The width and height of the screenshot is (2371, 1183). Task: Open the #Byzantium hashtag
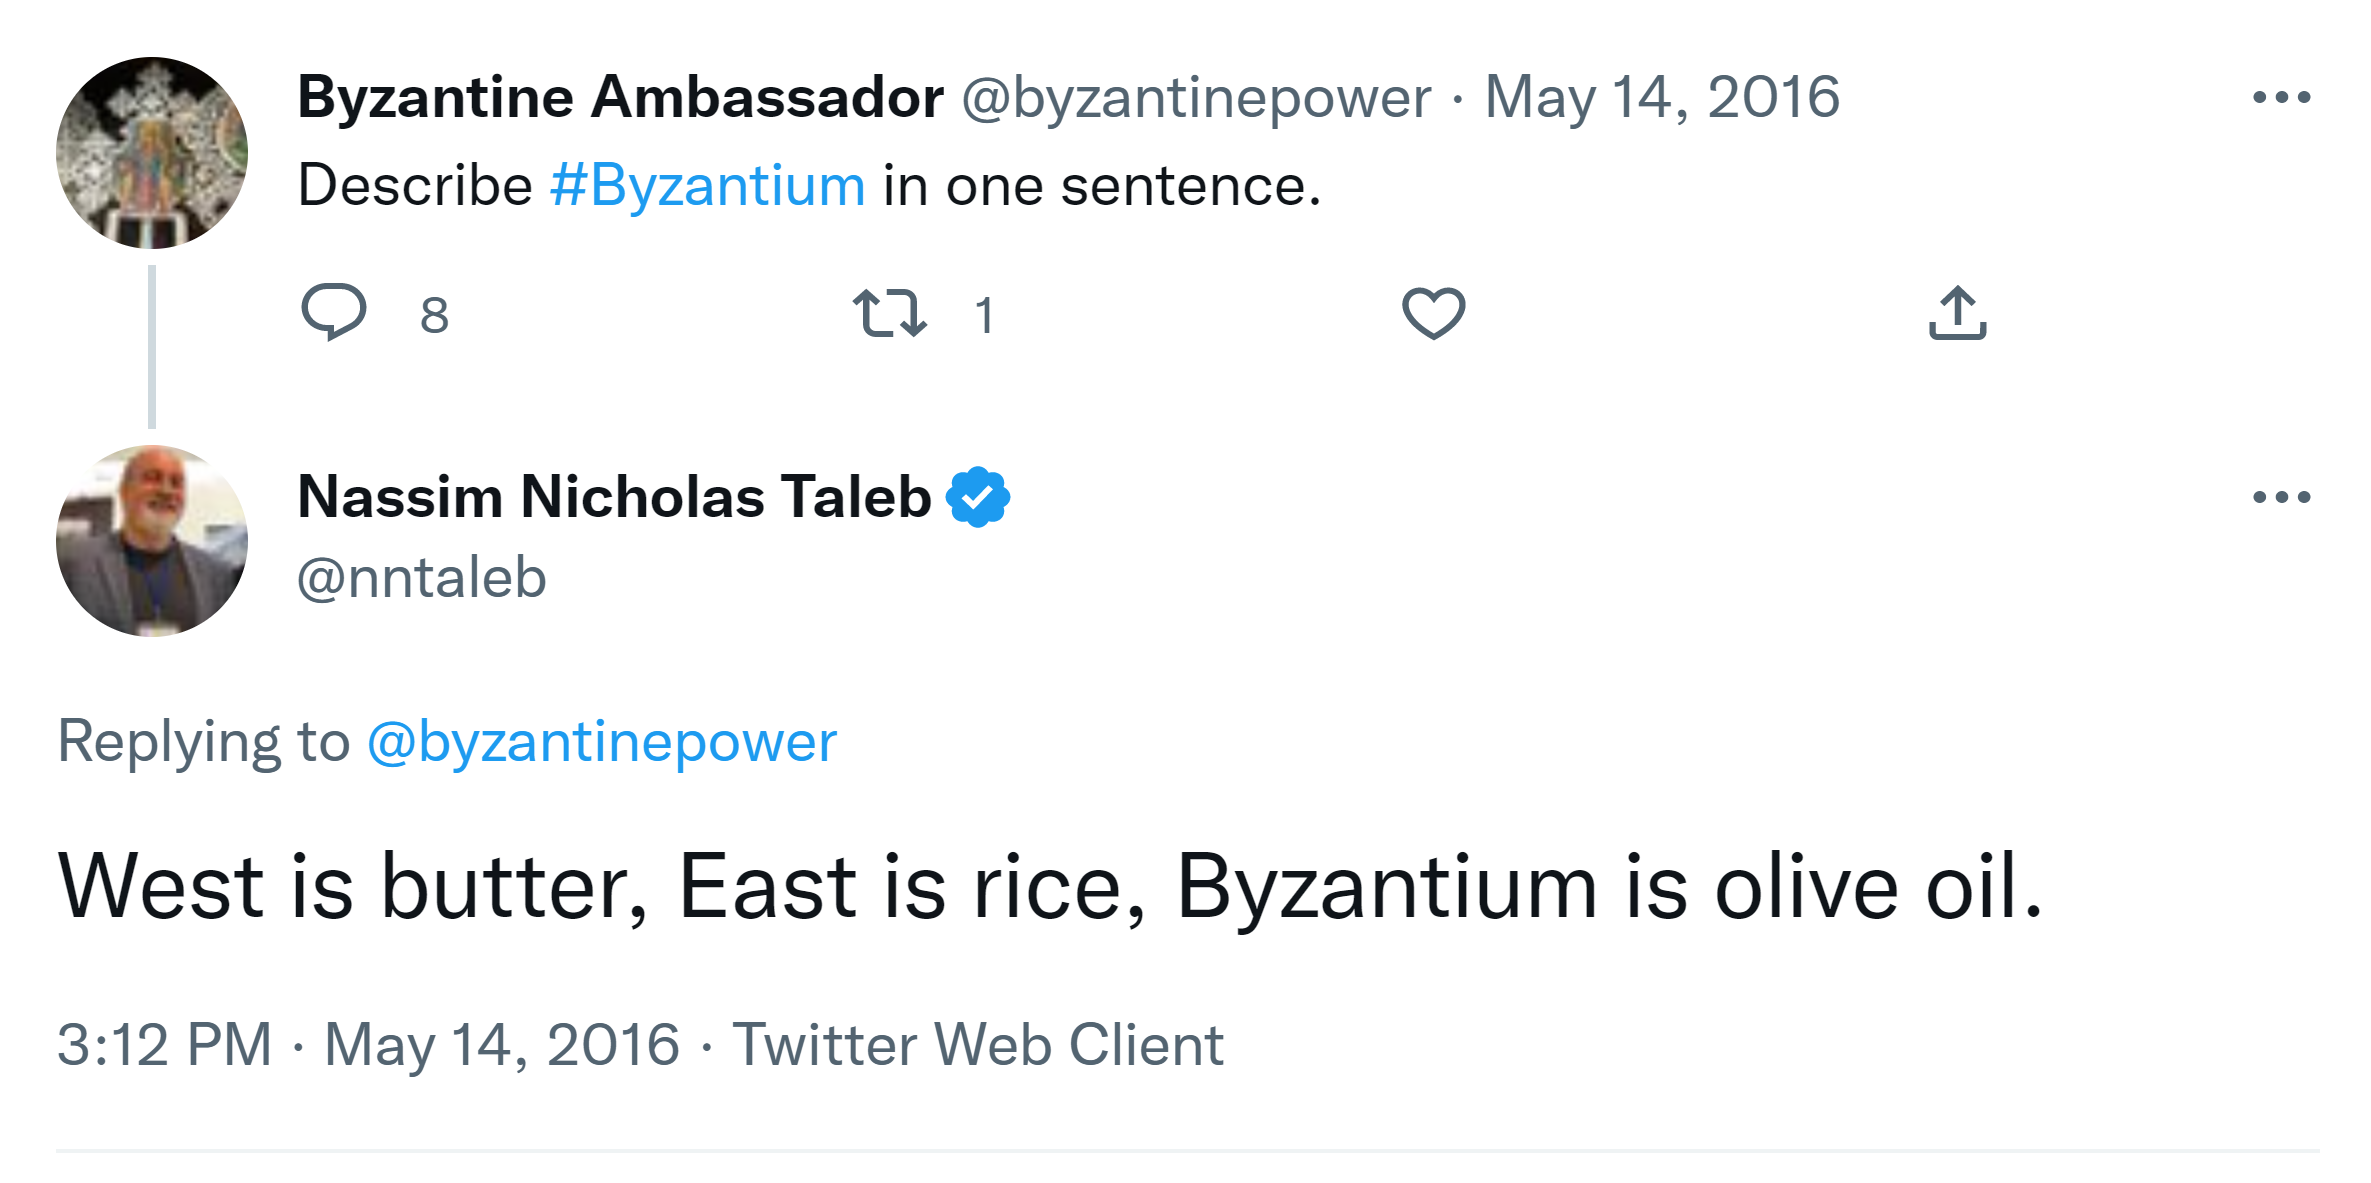[707, 186]
